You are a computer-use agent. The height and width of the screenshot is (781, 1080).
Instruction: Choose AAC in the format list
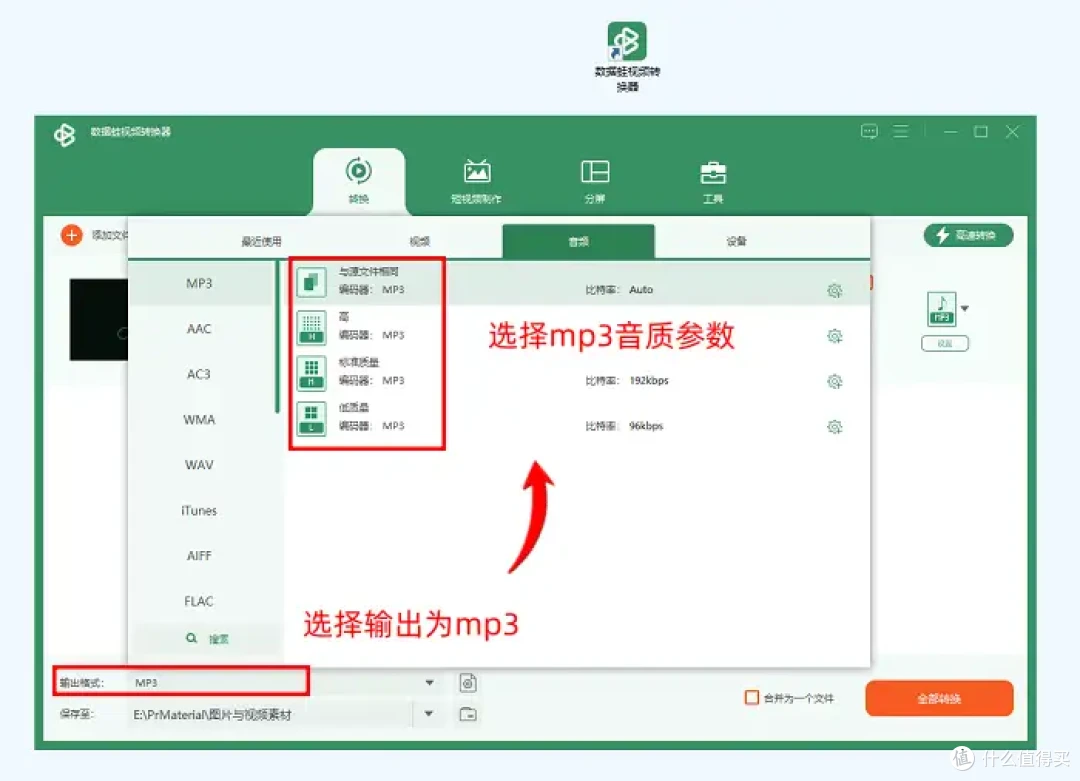coord(199,329)
